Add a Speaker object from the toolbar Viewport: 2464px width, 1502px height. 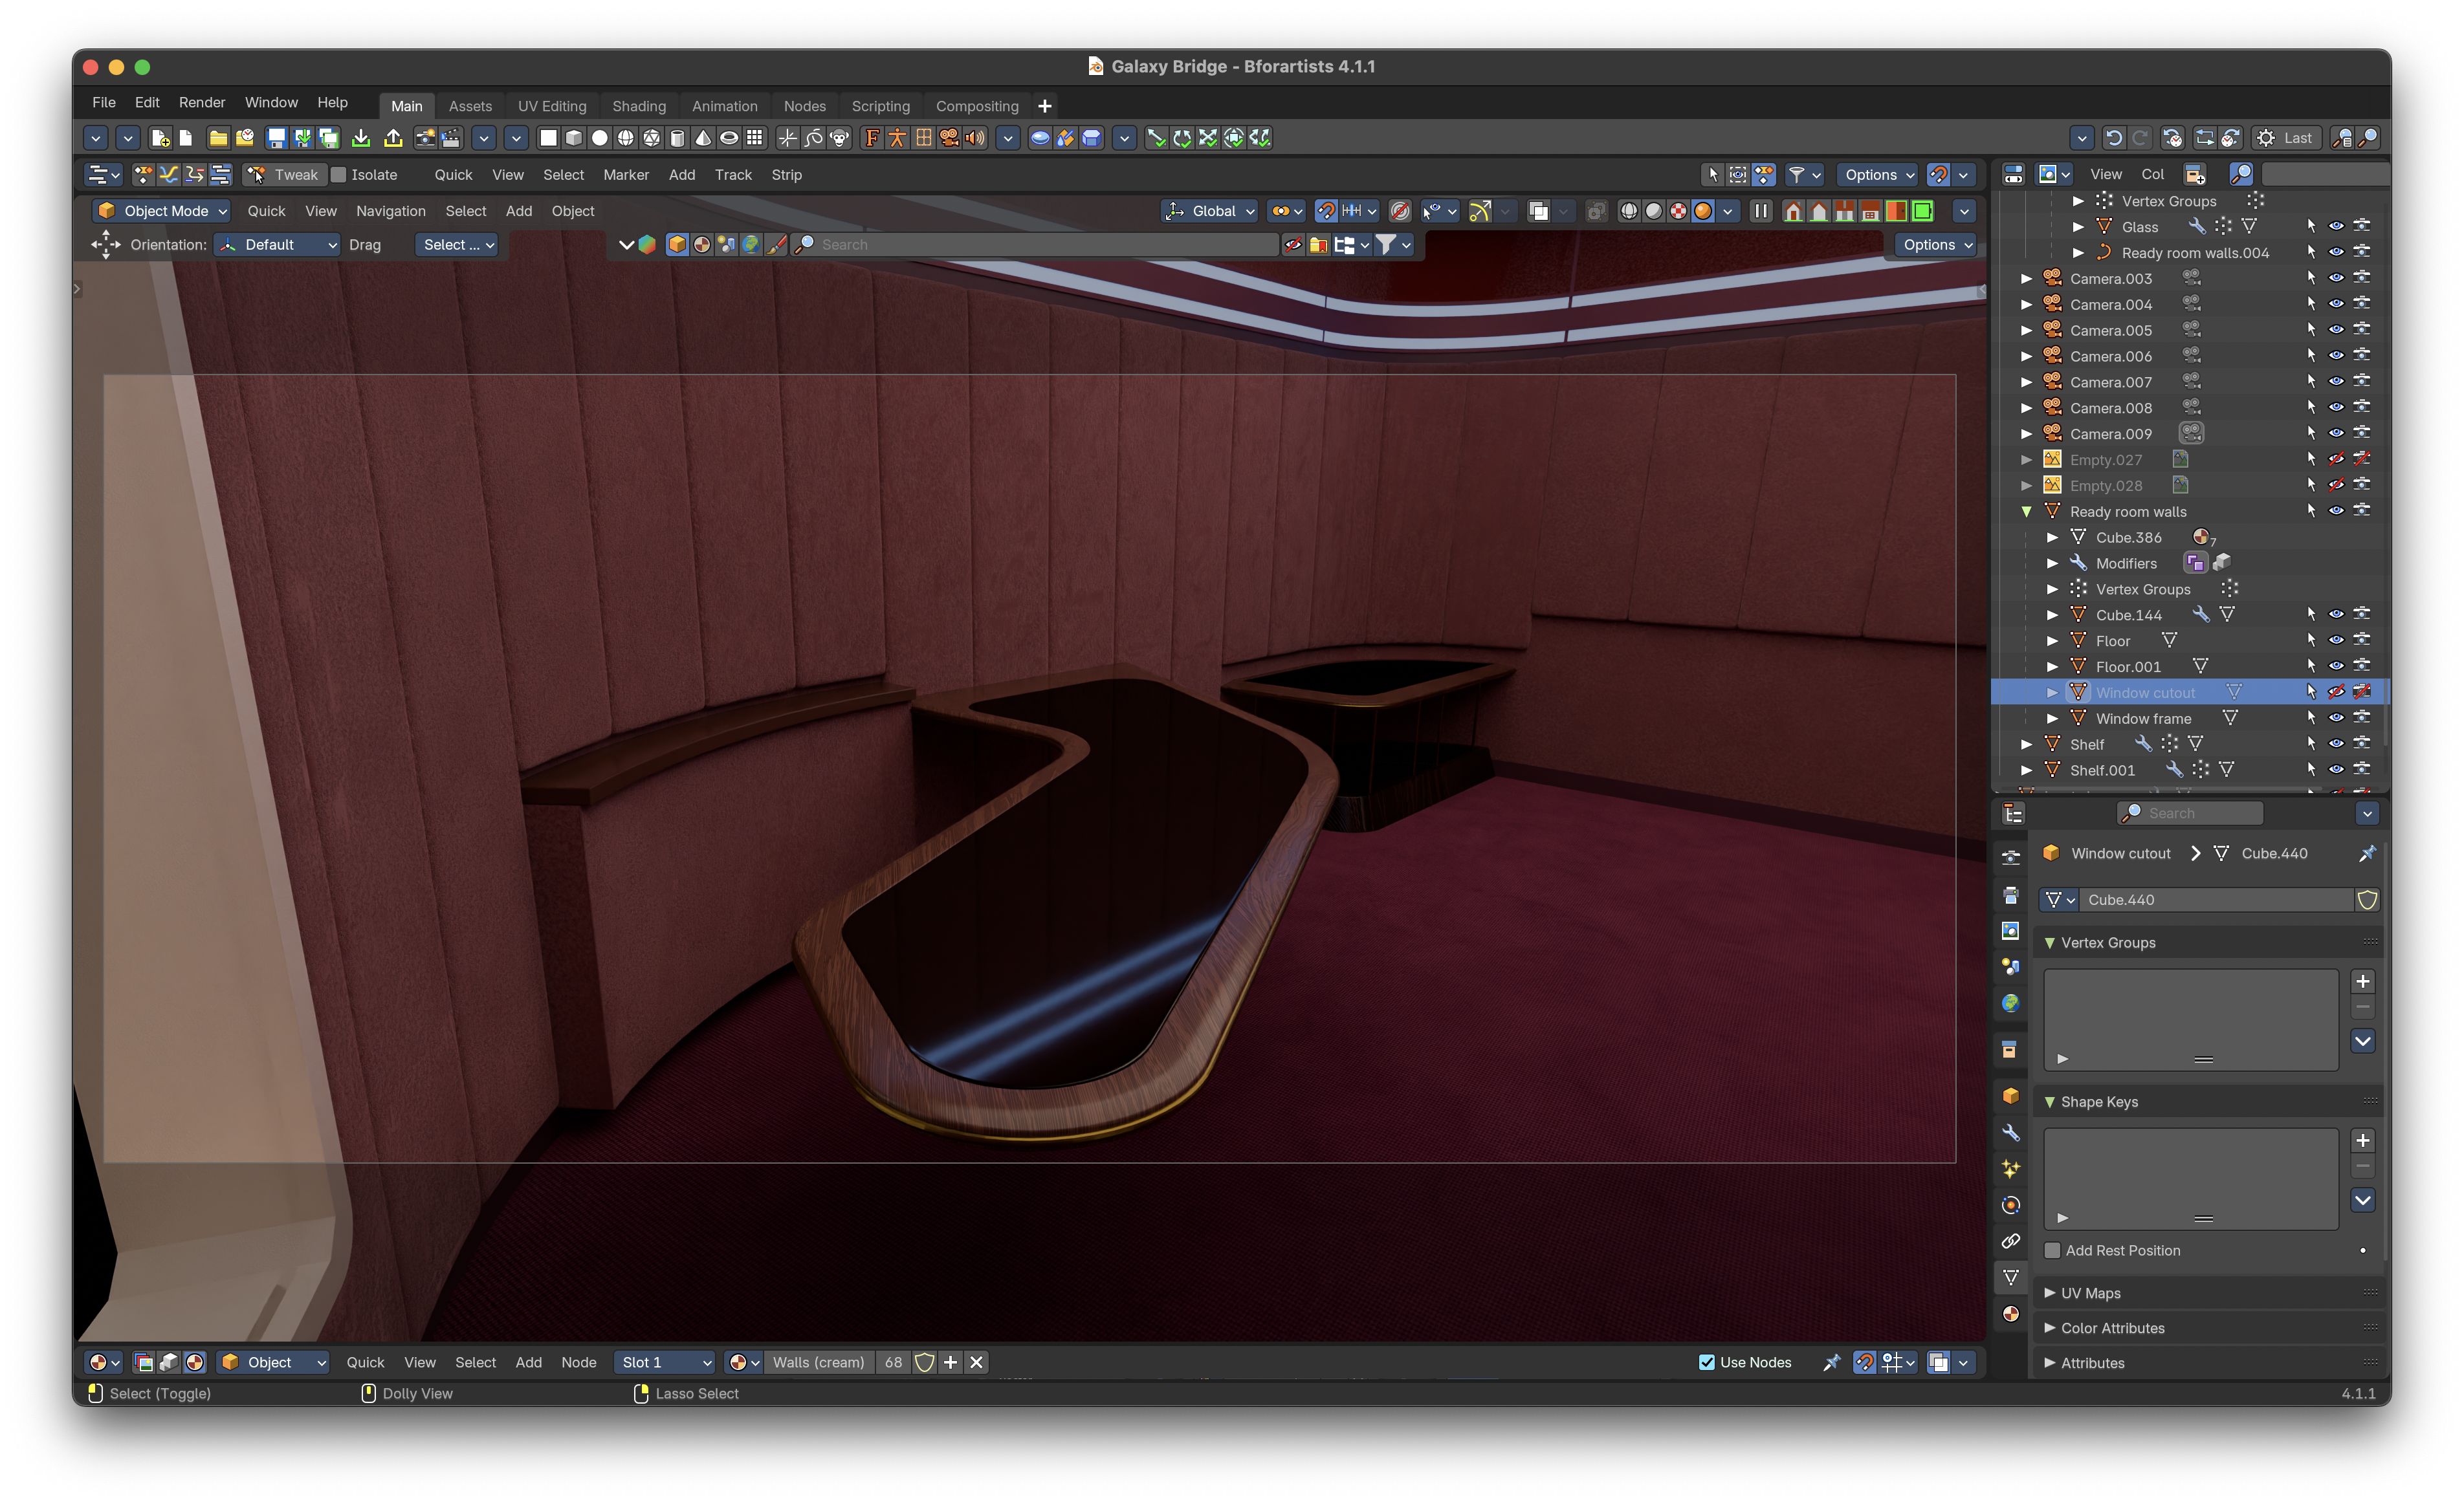pos(975,138)
